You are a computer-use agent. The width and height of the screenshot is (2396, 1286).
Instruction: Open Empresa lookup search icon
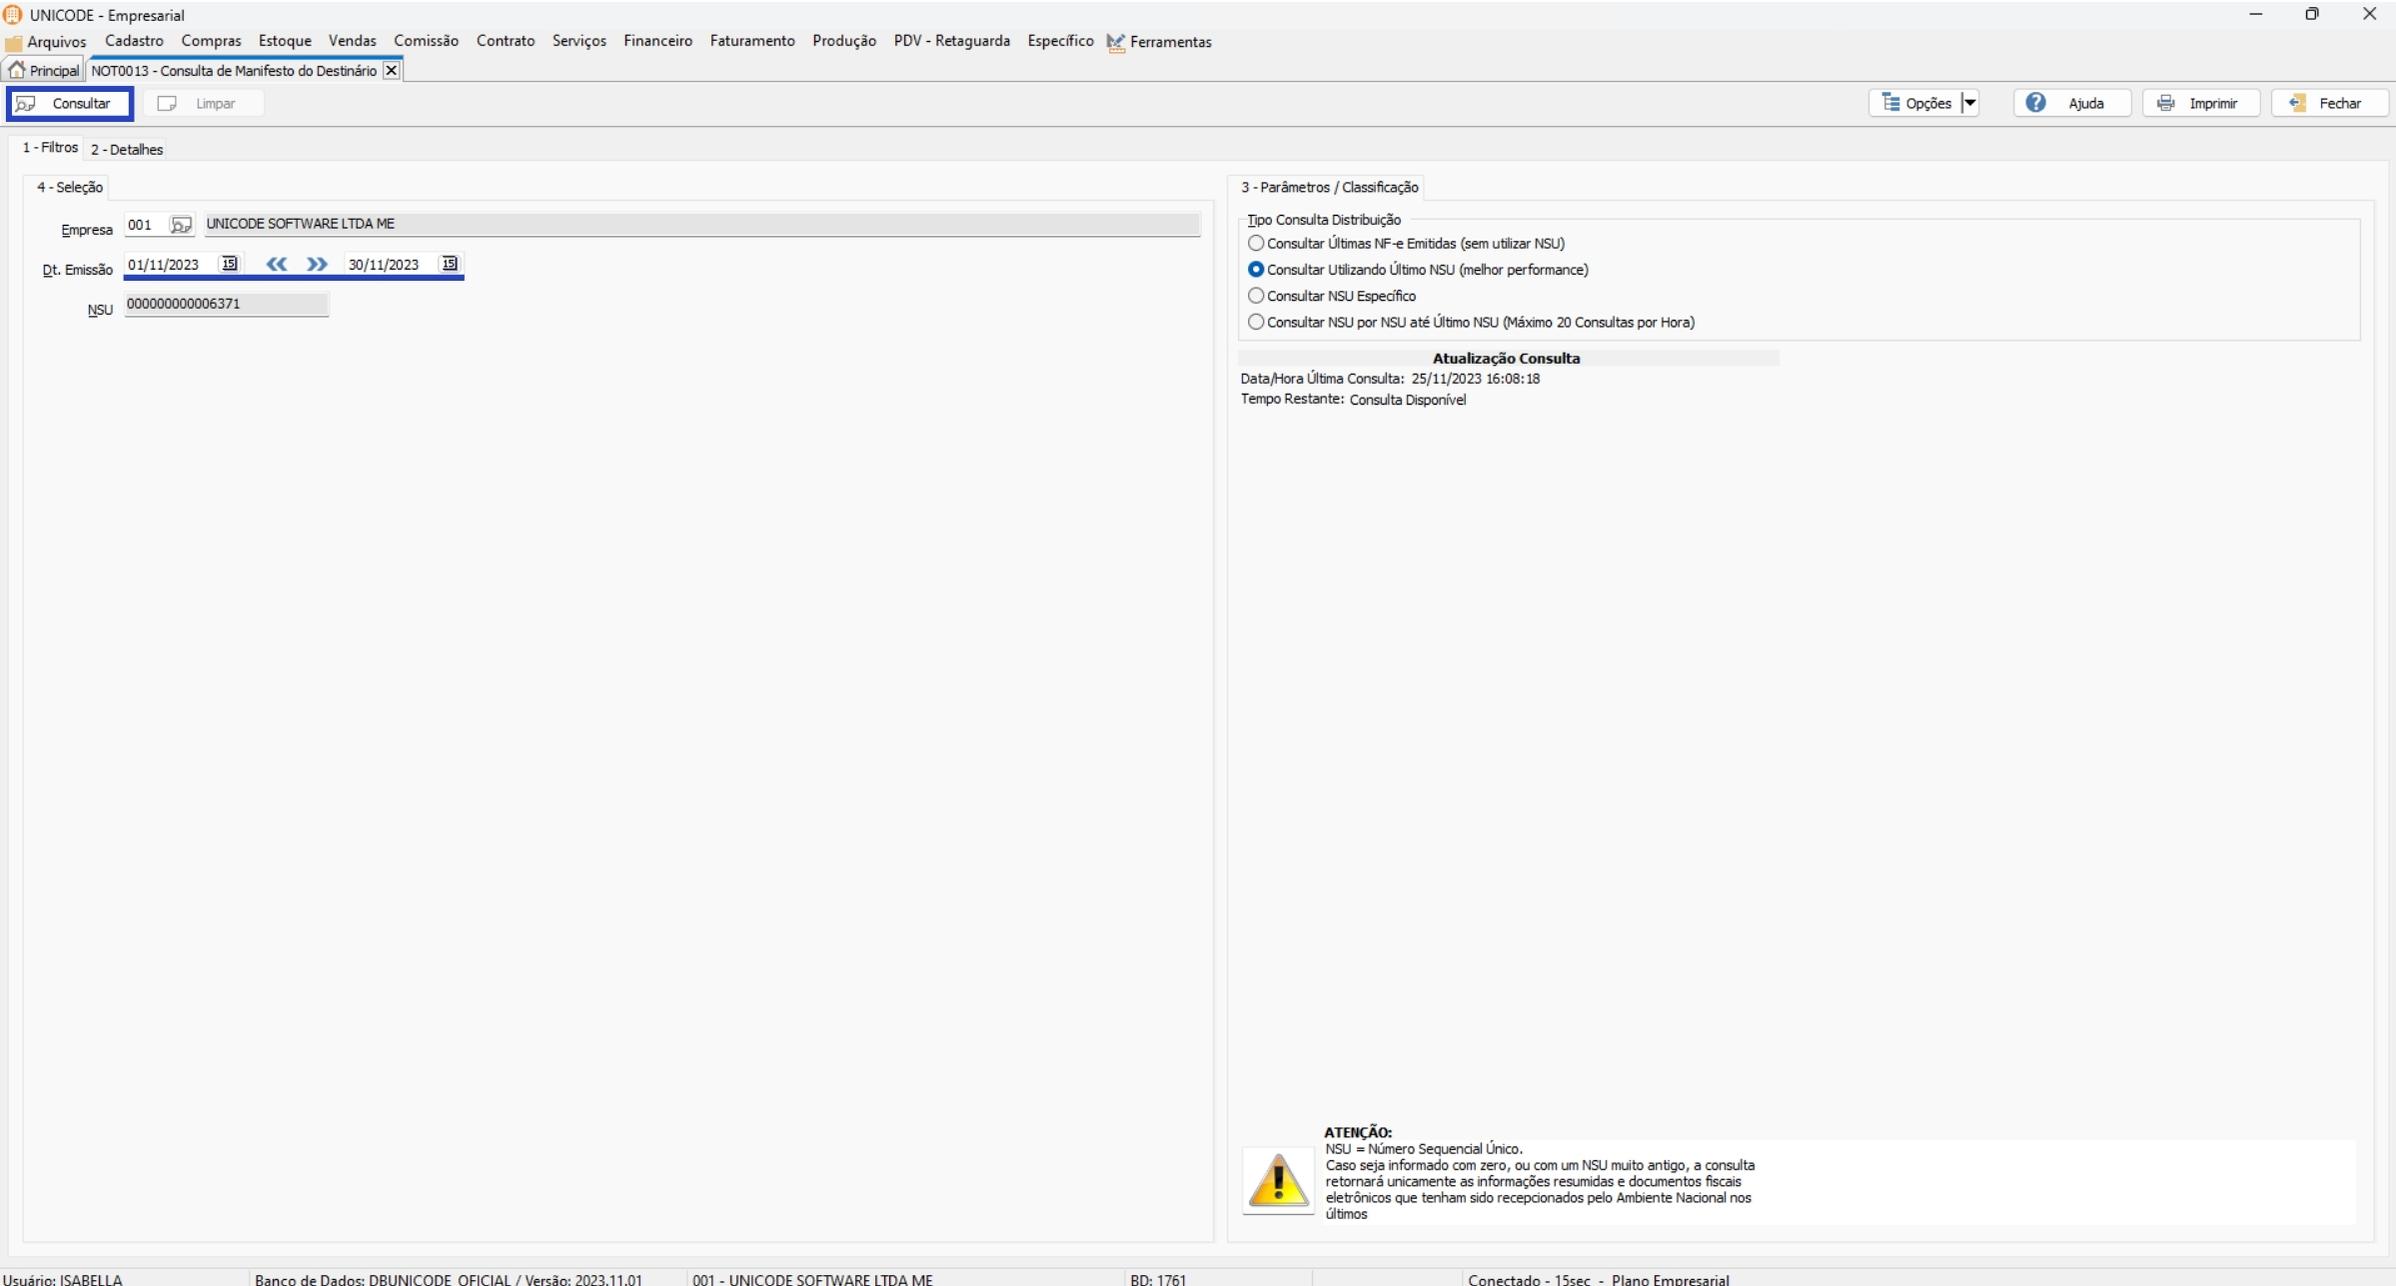point(180,225)
